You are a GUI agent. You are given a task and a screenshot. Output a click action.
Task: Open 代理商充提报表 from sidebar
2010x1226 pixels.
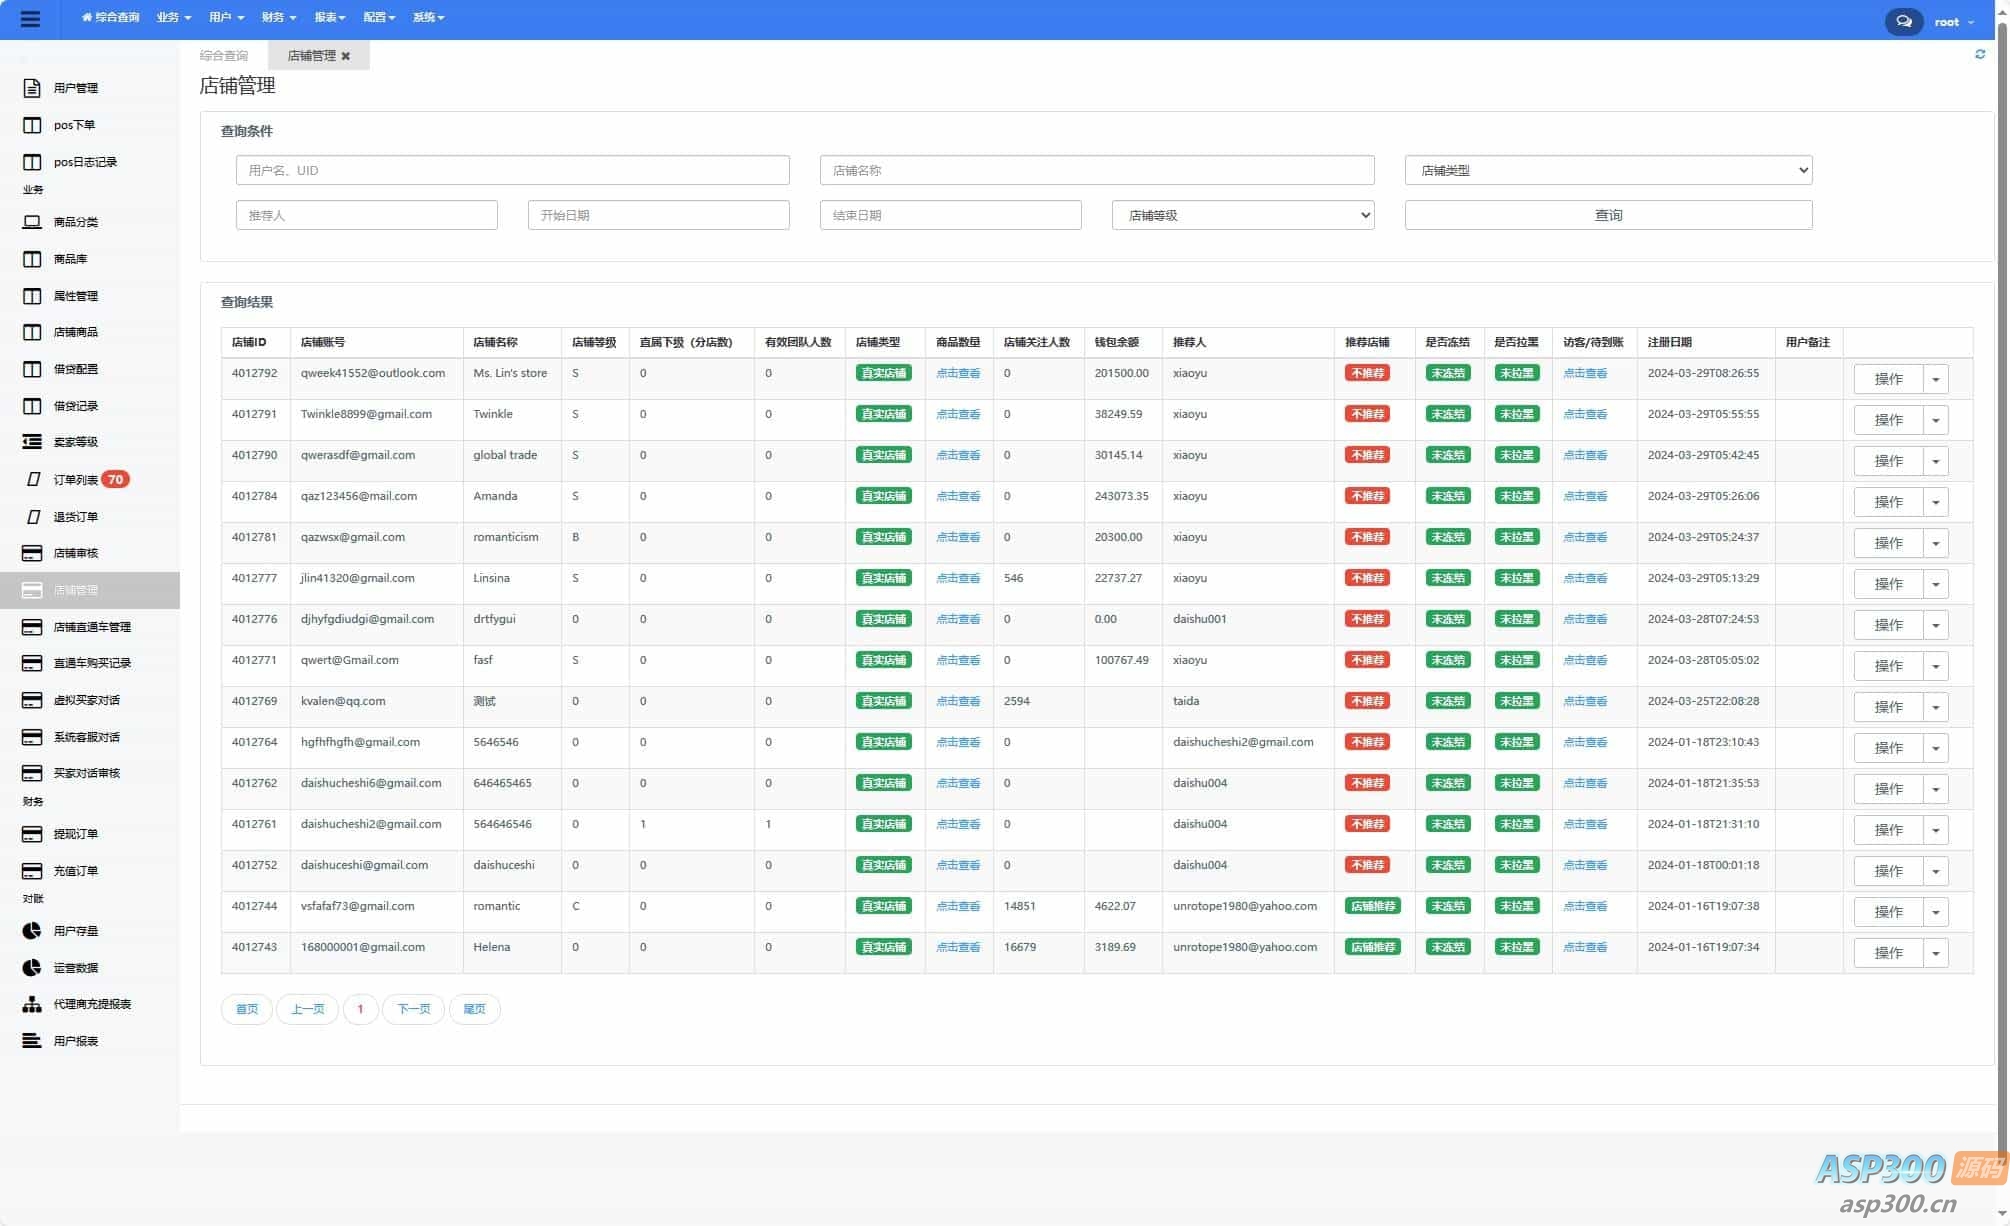[x=92, y=1004]
